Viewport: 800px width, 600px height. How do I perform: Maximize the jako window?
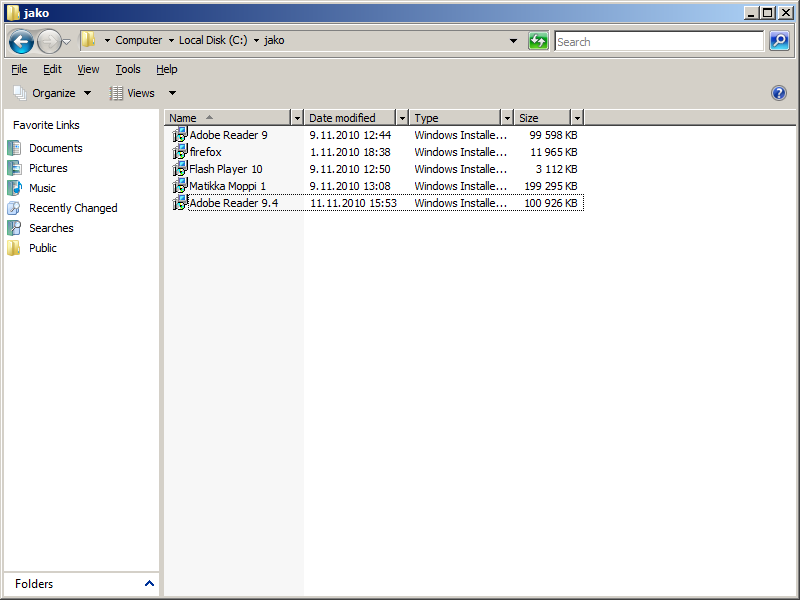click(767, 13)
